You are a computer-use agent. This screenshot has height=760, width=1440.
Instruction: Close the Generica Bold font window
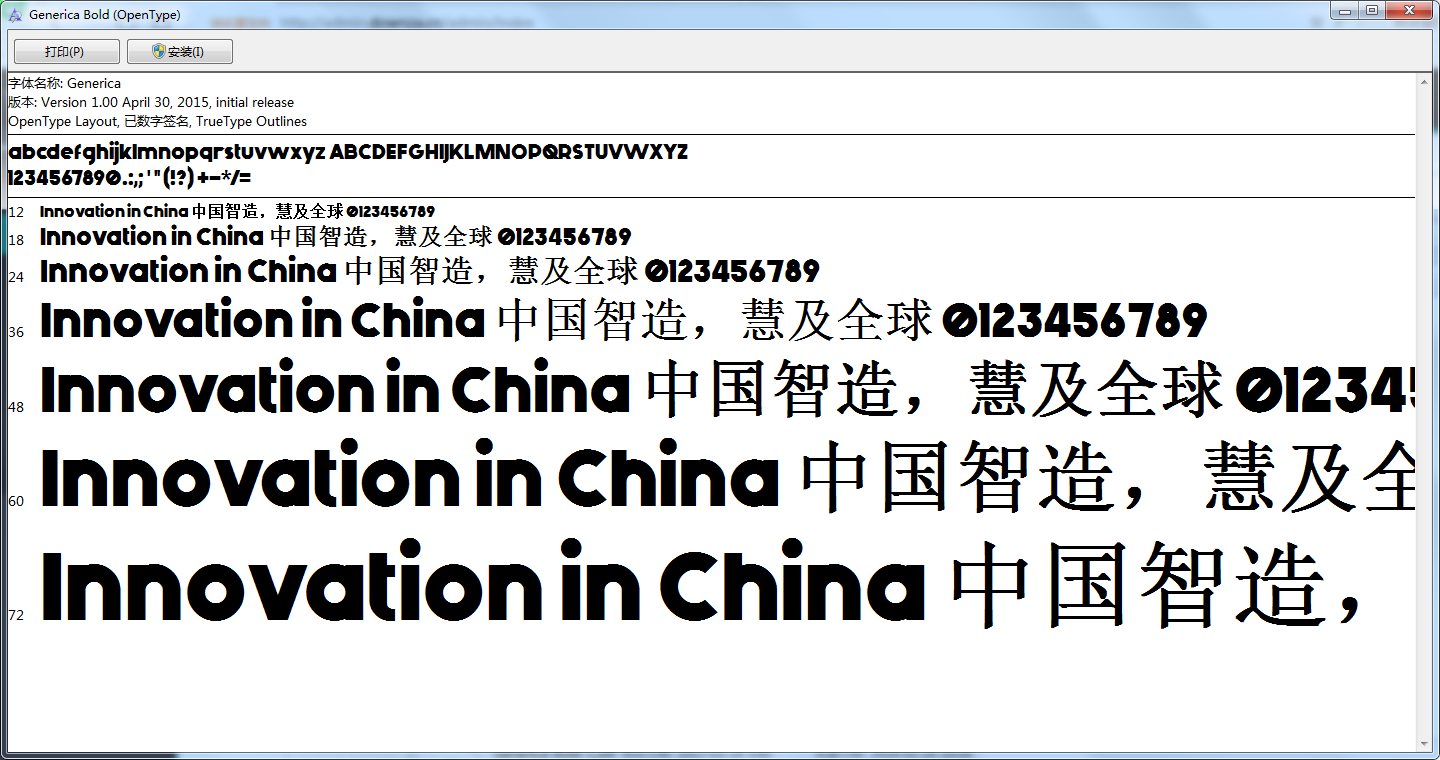point(1408,10)
